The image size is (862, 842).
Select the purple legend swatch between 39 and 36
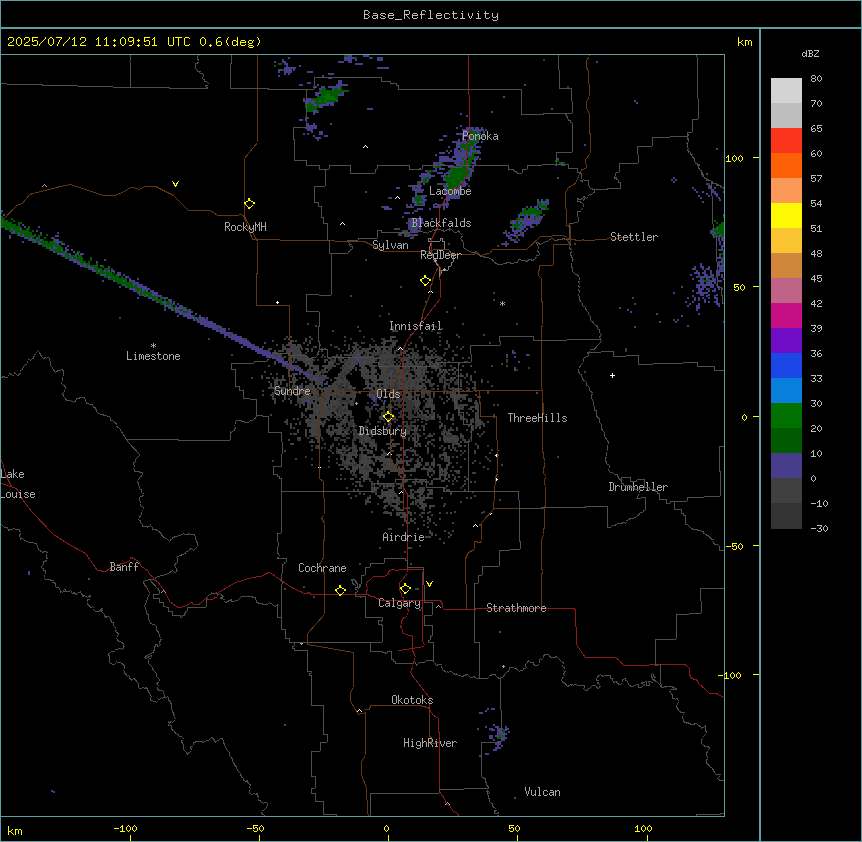click(786, 341)
